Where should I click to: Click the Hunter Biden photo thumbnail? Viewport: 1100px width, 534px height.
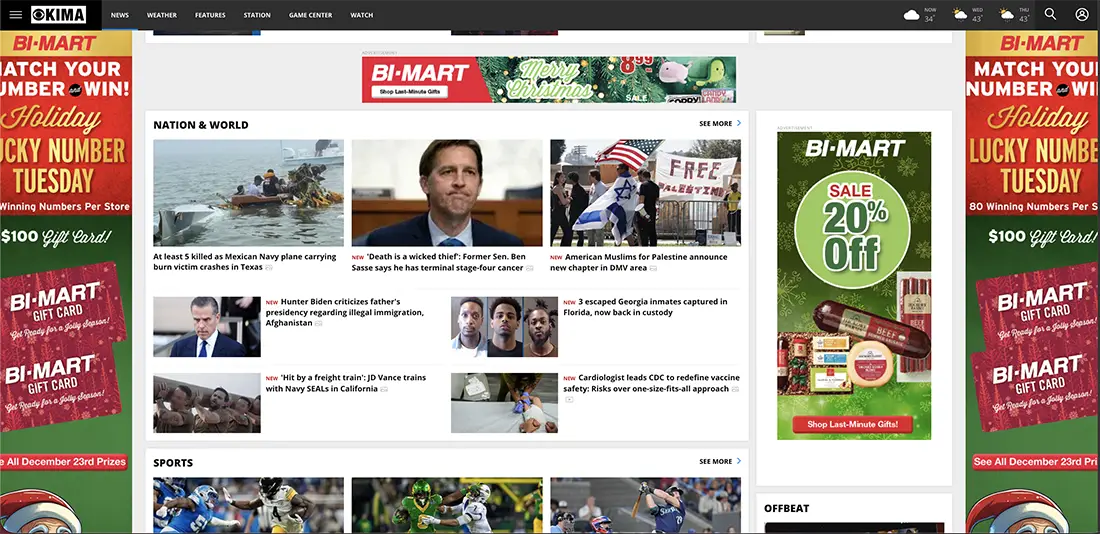pos(207,327)
